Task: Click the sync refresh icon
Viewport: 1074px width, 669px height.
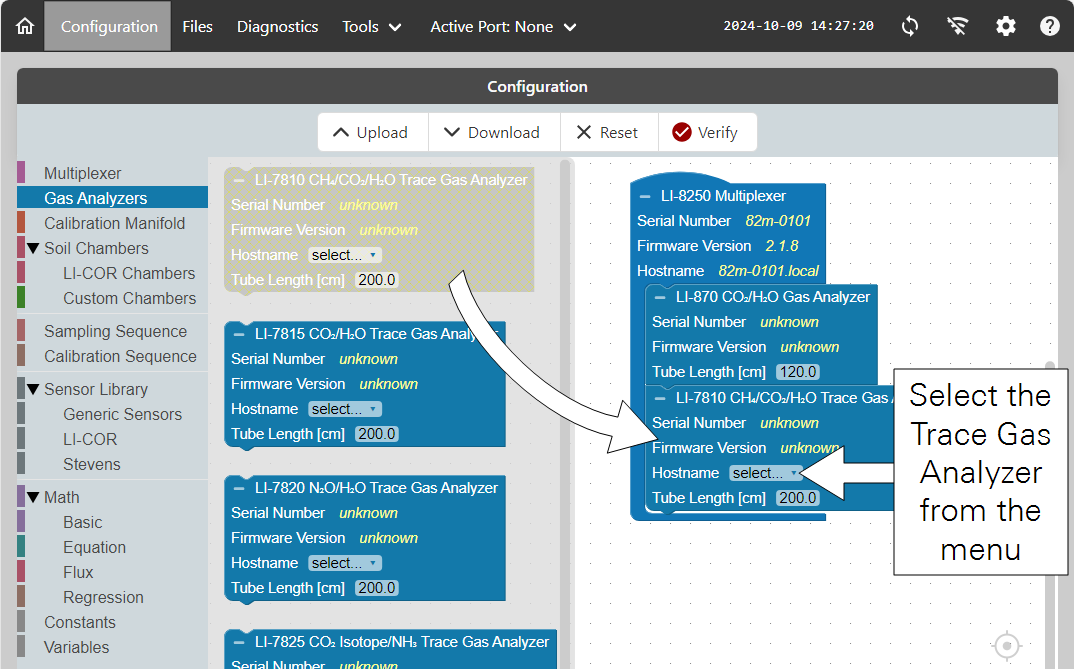Action: (x=910, y=27)
